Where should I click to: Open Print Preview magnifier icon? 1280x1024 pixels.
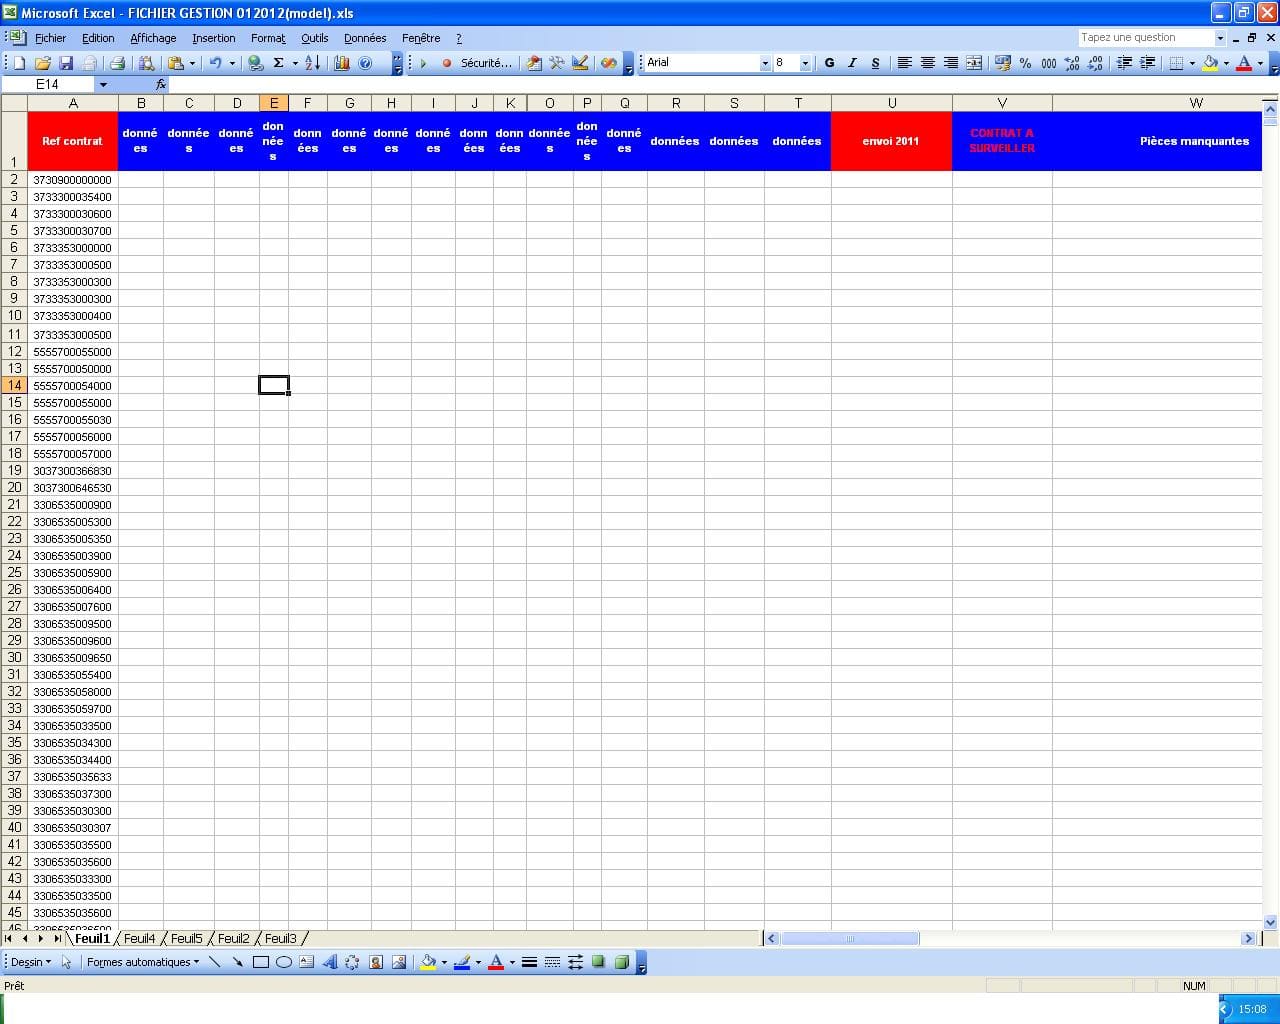pos(147,63)
